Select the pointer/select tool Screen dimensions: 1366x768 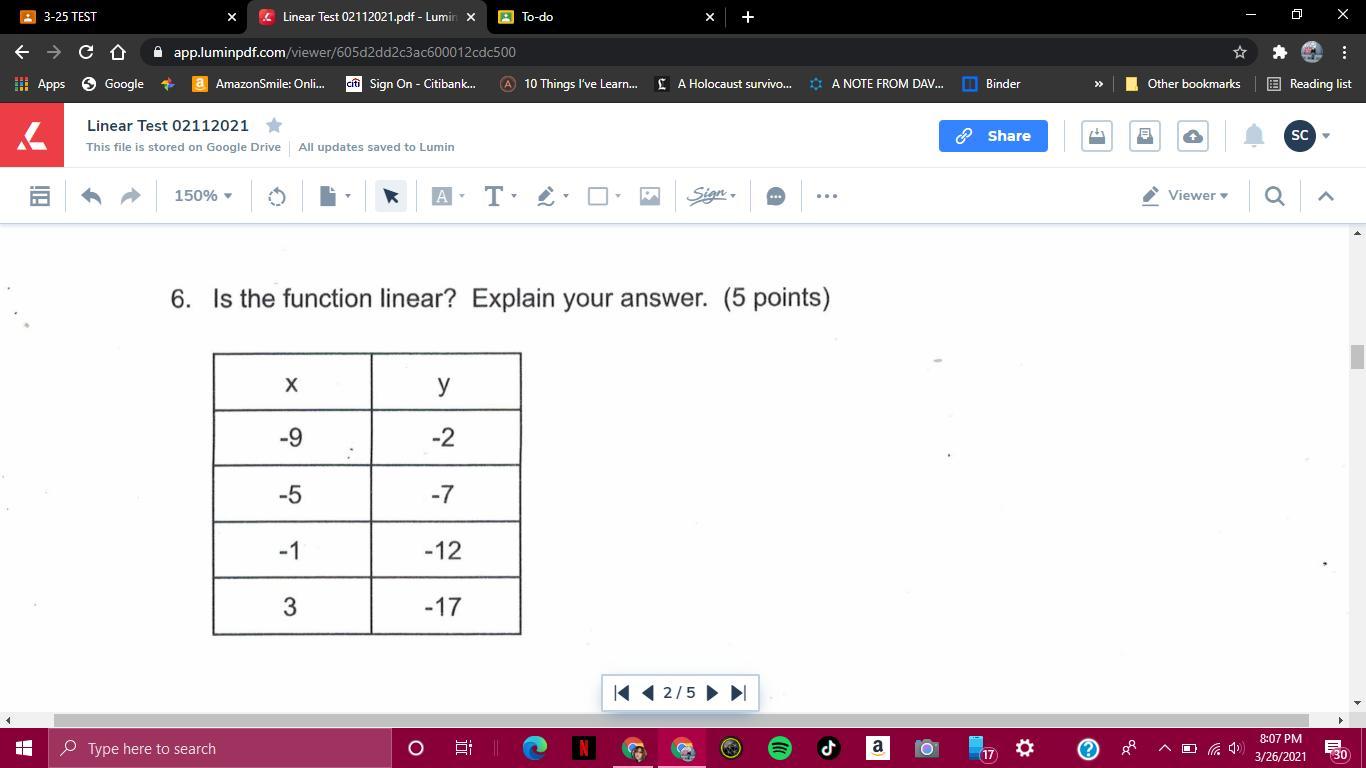(x=390, y=195)
